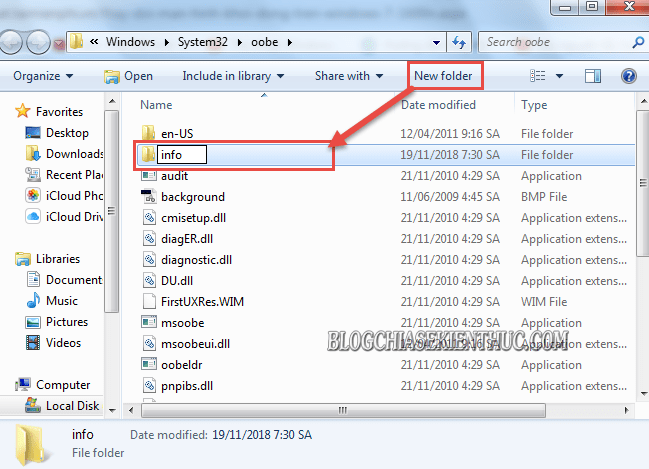The image size is (649, 469).
Task: Click the cmisetup.dll file icon
Action: (149, 217)
